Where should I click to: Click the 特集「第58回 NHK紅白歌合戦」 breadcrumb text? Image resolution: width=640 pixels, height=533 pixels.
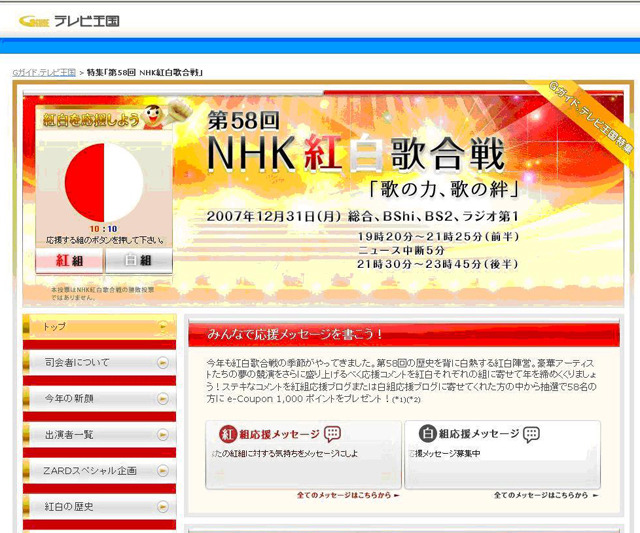(x=145, y=73)
